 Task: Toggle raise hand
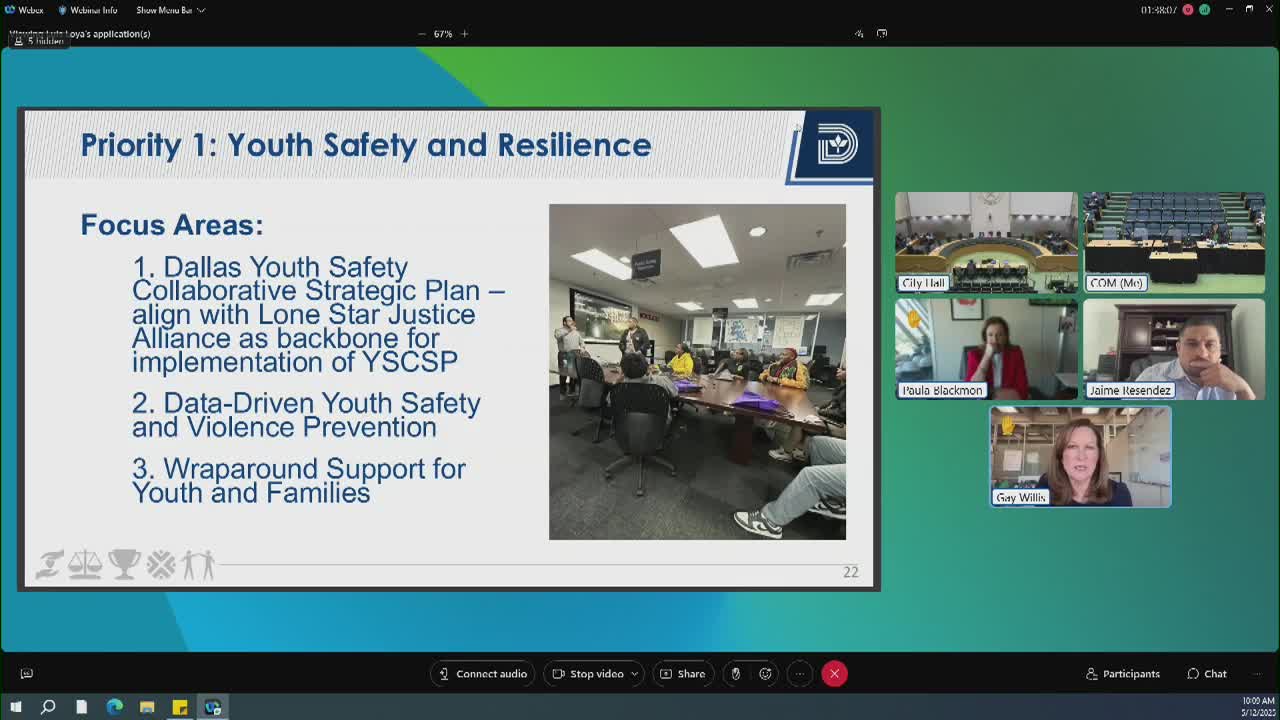(x=736, y=674)
